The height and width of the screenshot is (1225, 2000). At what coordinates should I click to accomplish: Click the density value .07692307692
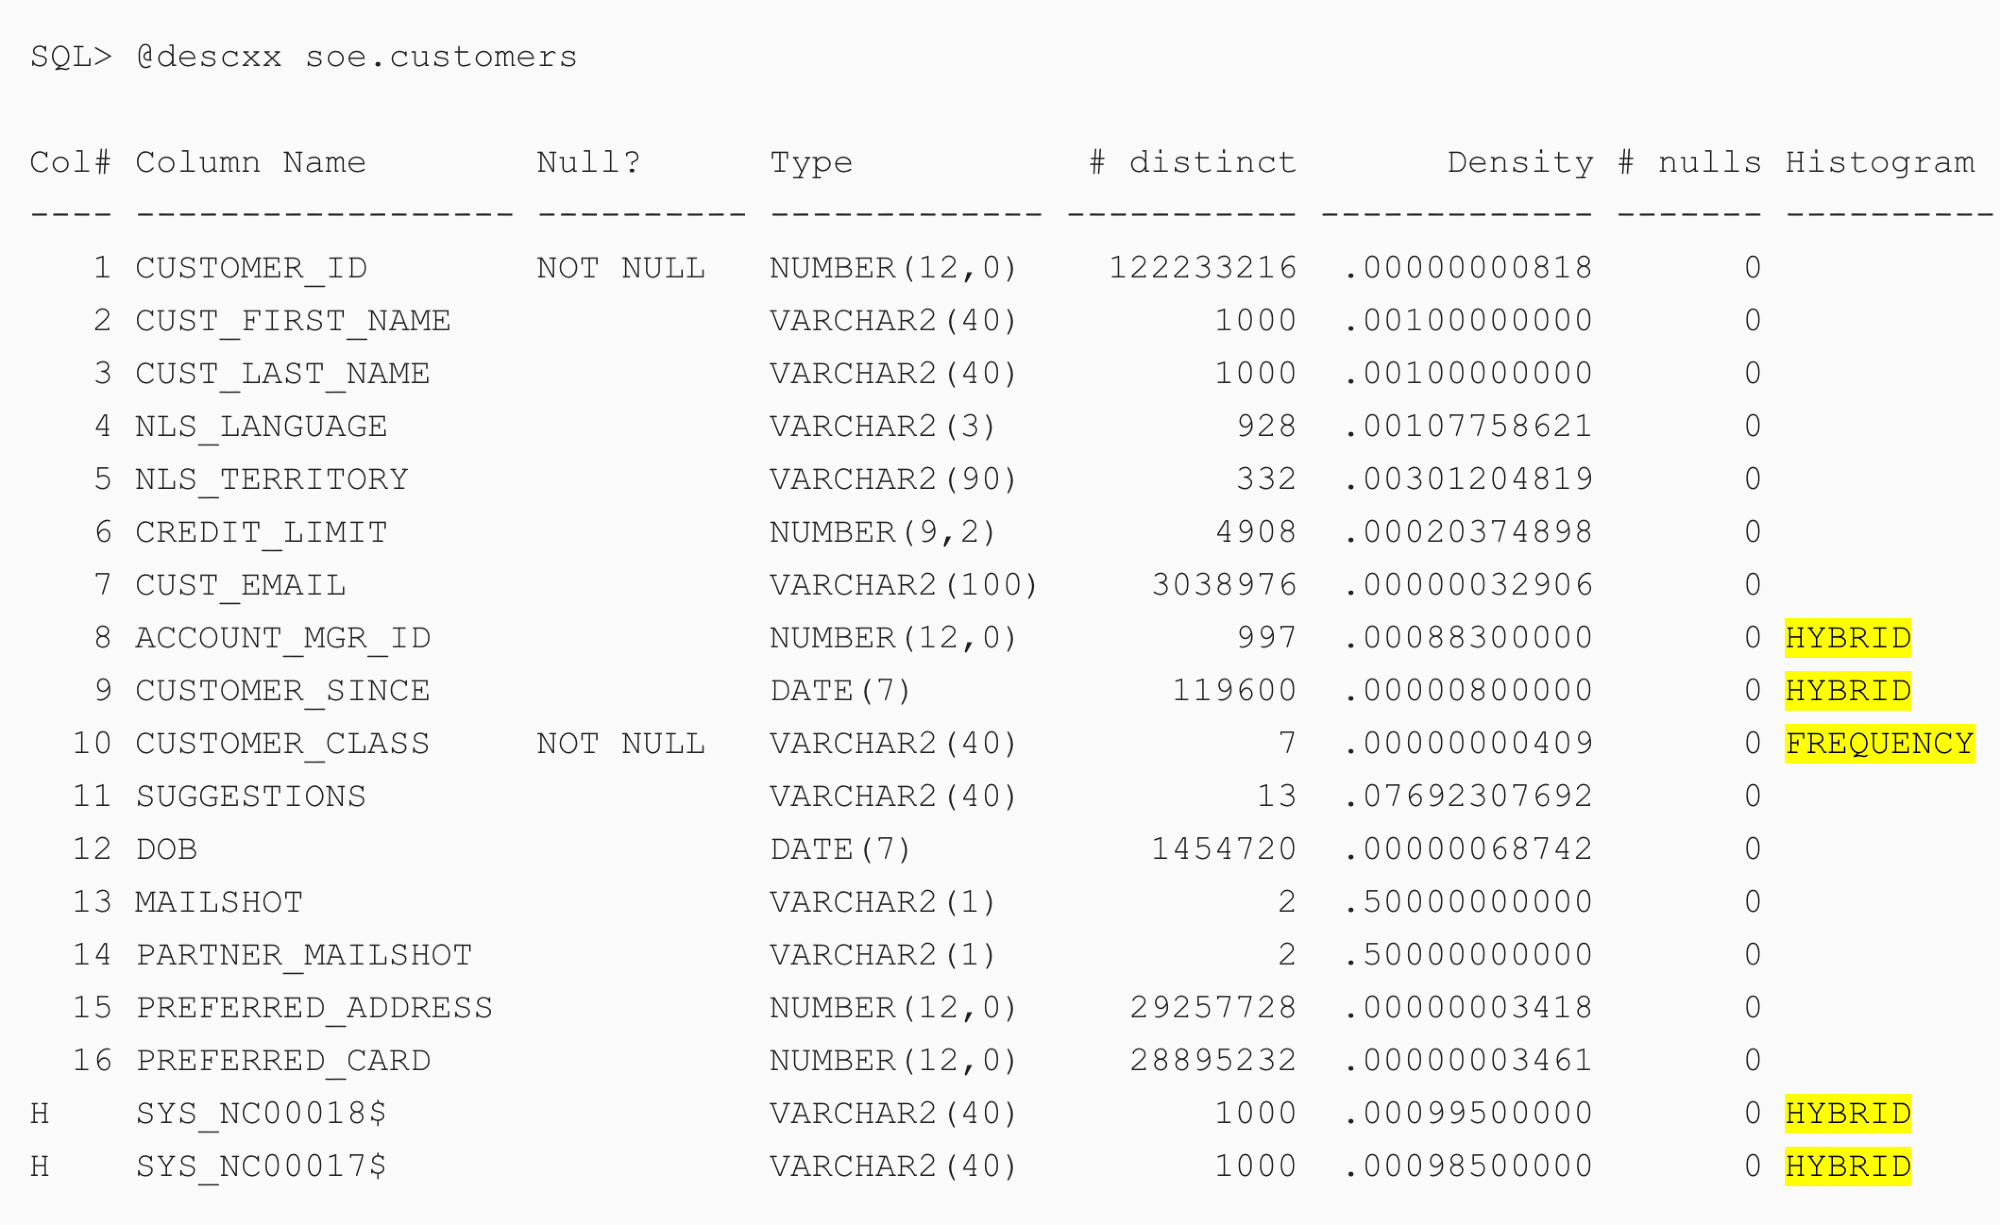point(1468,797)
